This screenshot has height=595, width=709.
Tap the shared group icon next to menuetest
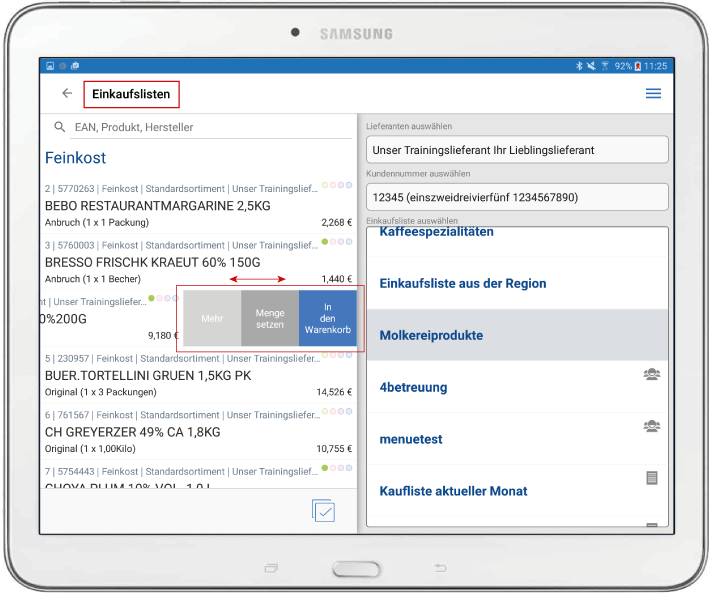(651, 426)
